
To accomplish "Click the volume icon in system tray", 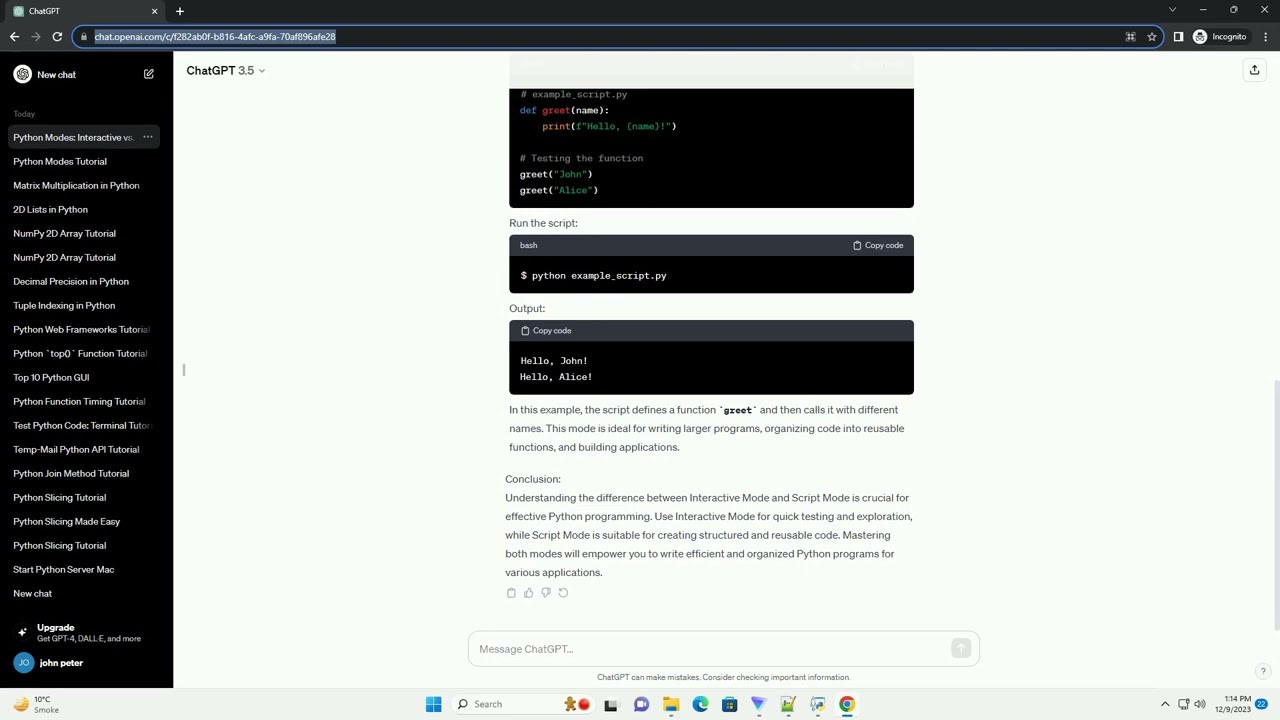I will [1200, 704].
